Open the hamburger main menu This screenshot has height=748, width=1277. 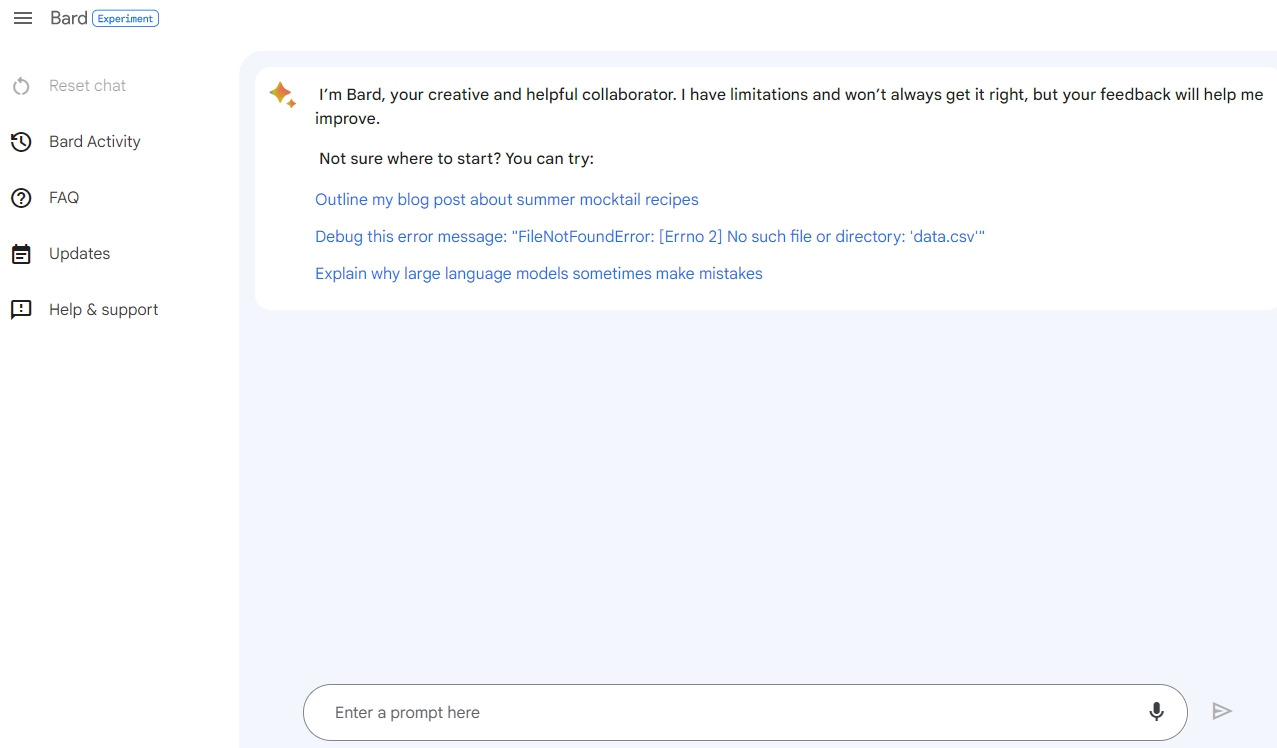[x=23, y=19]
